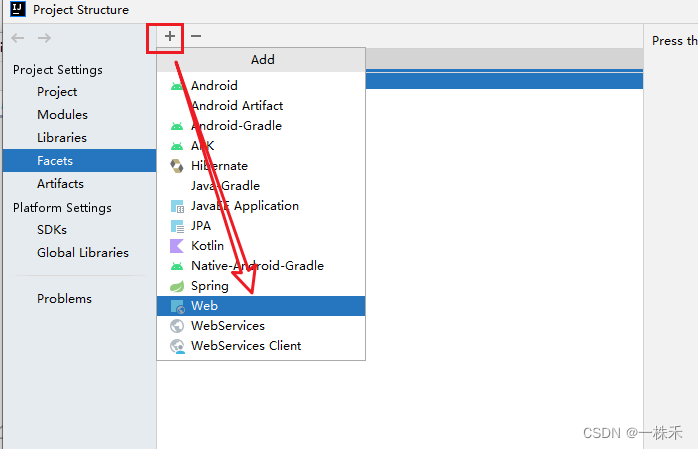Click the Android-Gradle robot icon

177,126
